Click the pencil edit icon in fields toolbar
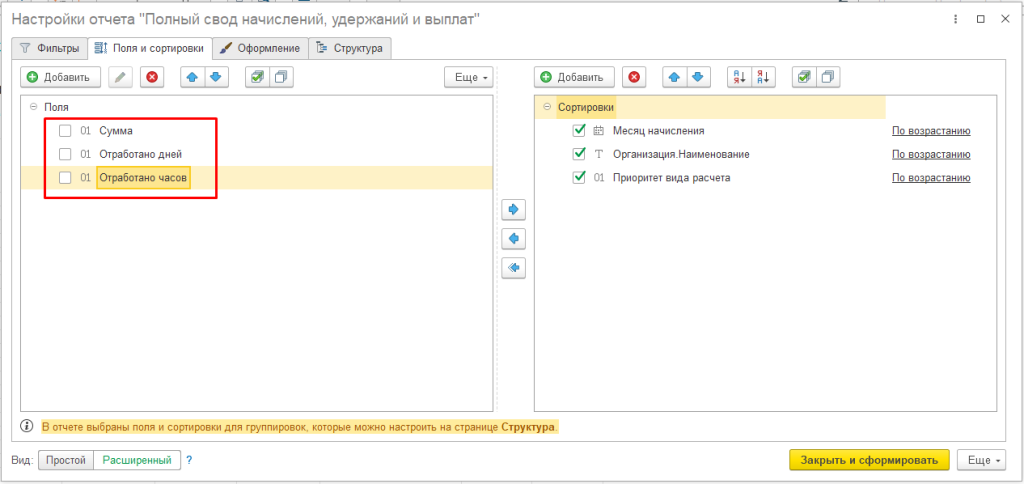Screen dimensions: 1024x484 (x=121, y=77)
